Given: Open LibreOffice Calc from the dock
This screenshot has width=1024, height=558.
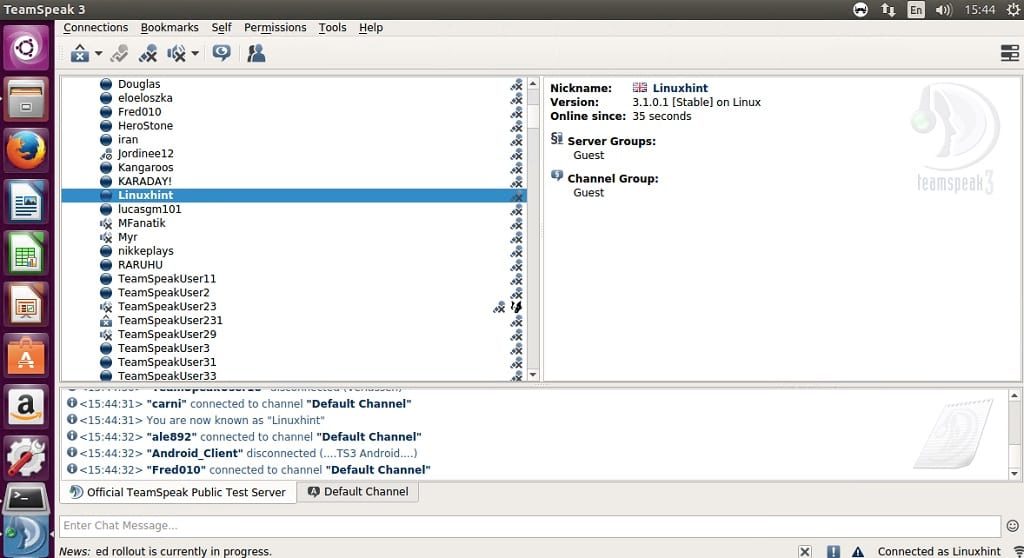Looking at the screenshot, I should 26,254.
